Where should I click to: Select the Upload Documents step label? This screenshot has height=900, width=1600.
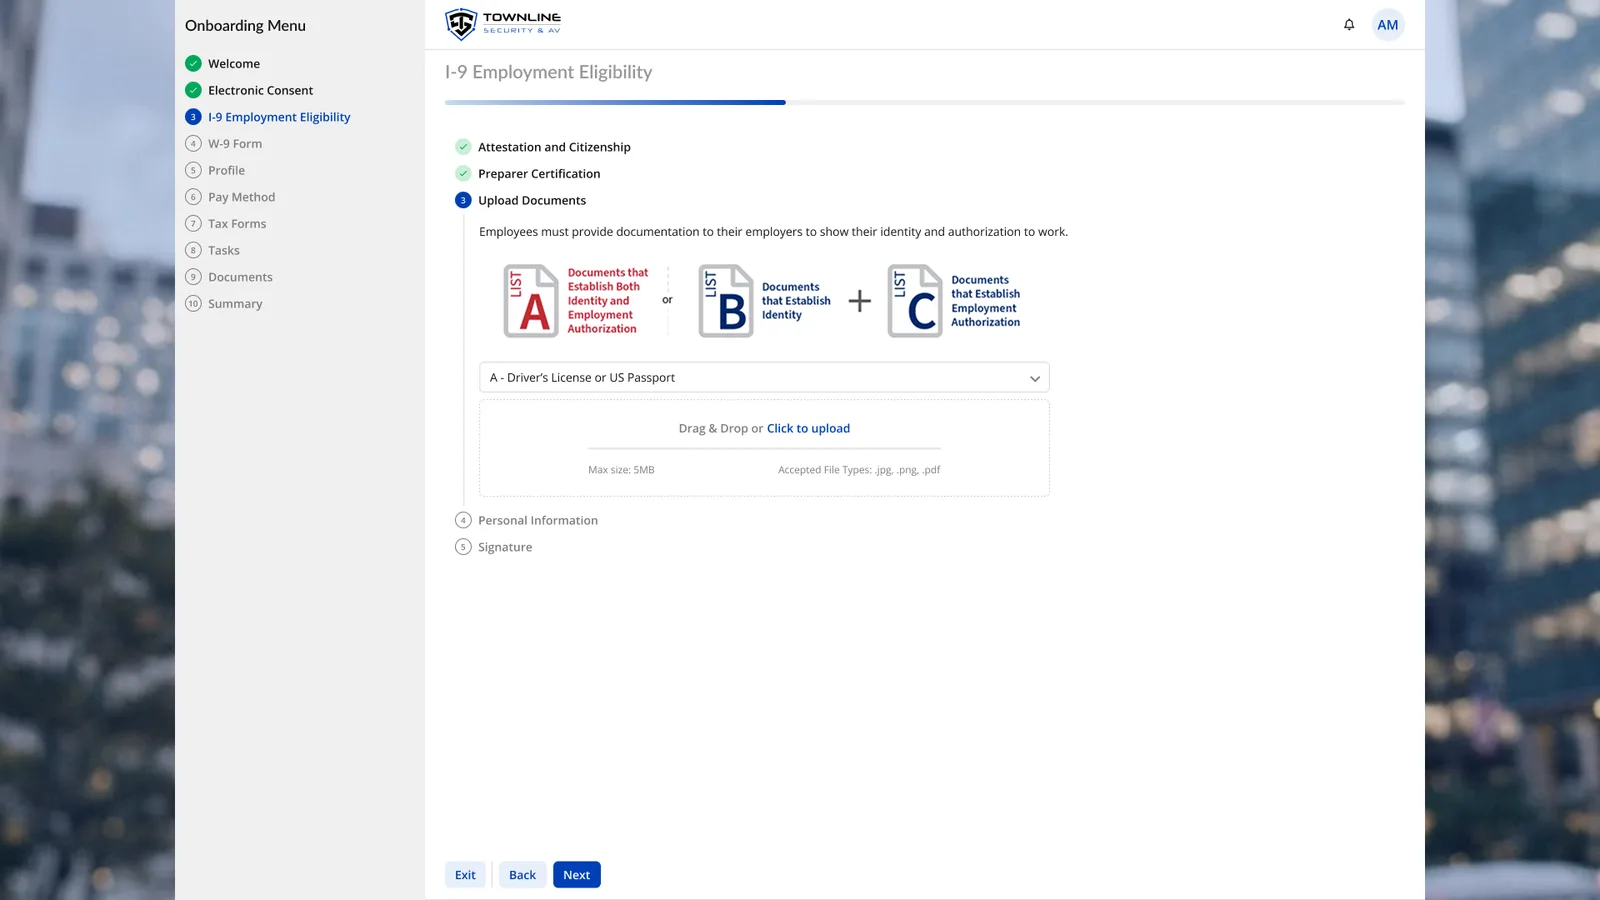532,200
